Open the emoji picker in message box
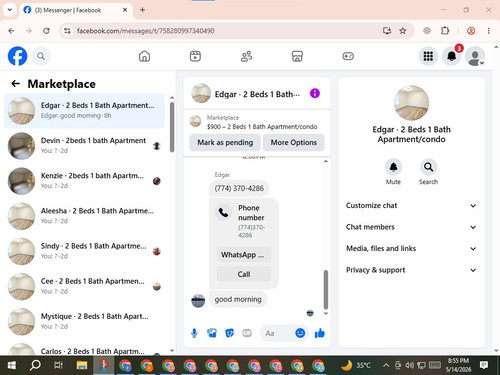Image resolution: width=500 pixels, height=375 pixels. click(x=300, y=333)
